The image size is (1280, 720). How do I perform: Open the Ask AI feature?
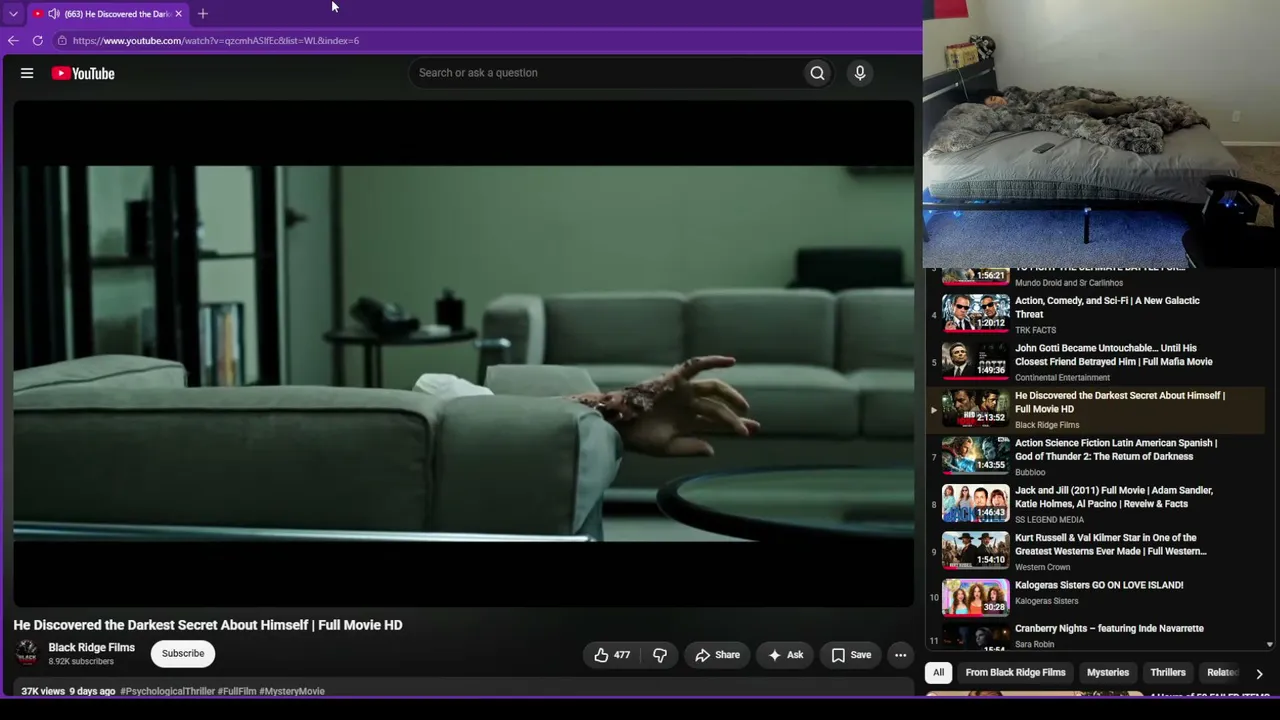(785, 655)
